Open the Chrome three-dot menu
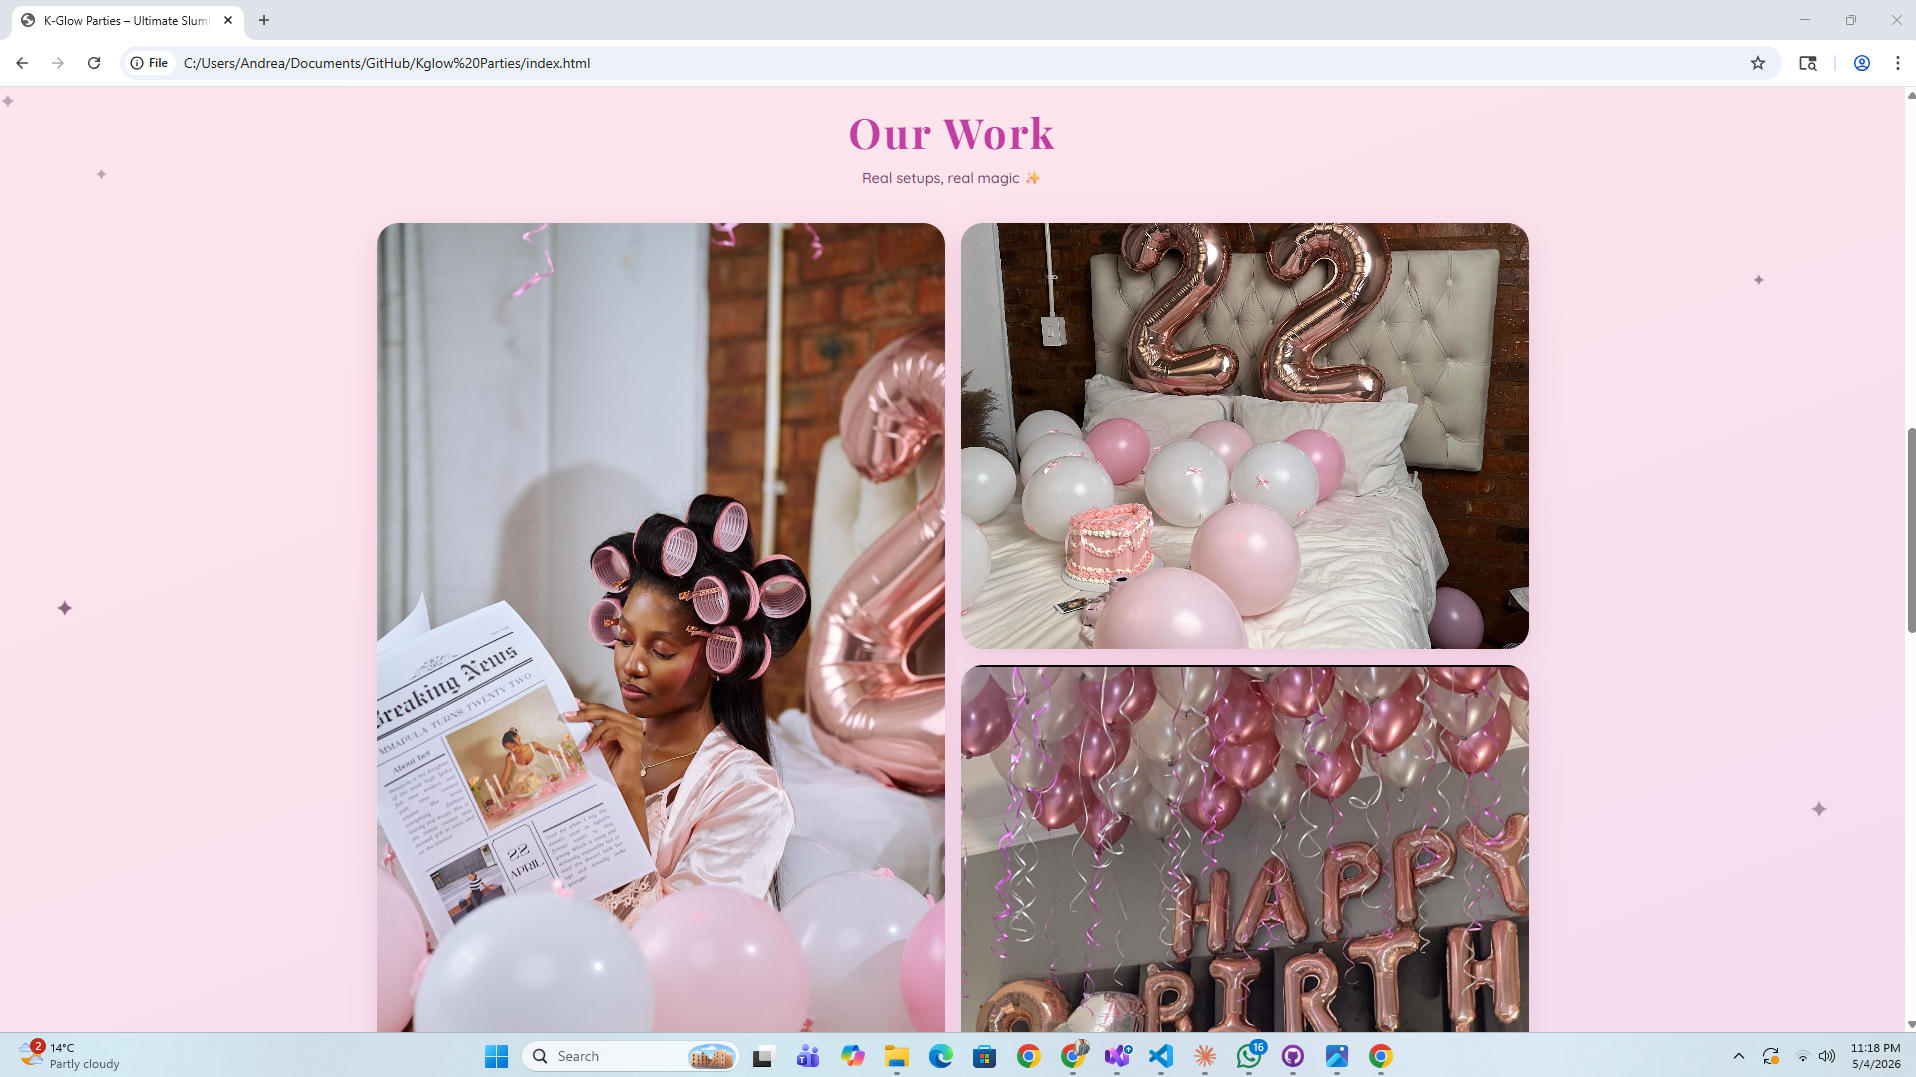The height and width of the screenshot is (1077, 1916). point(1898,63)
